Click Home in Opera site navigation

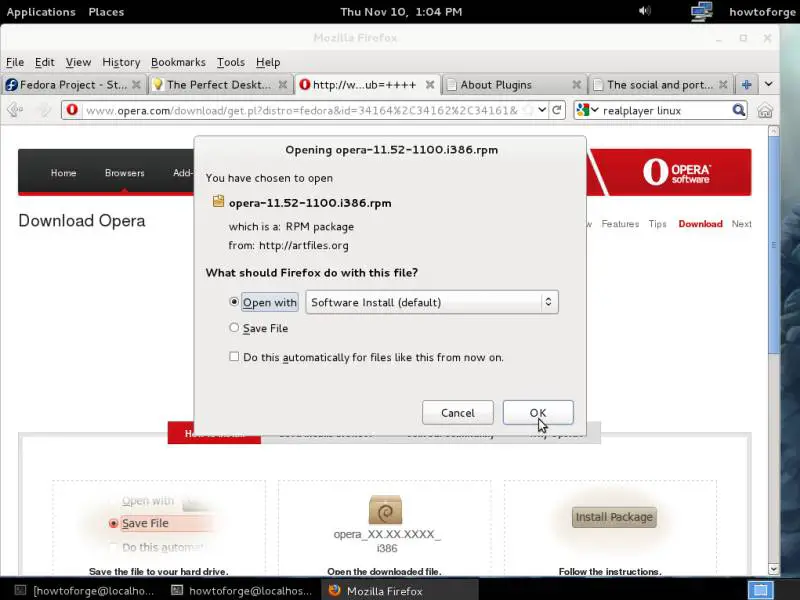(63, 172)
